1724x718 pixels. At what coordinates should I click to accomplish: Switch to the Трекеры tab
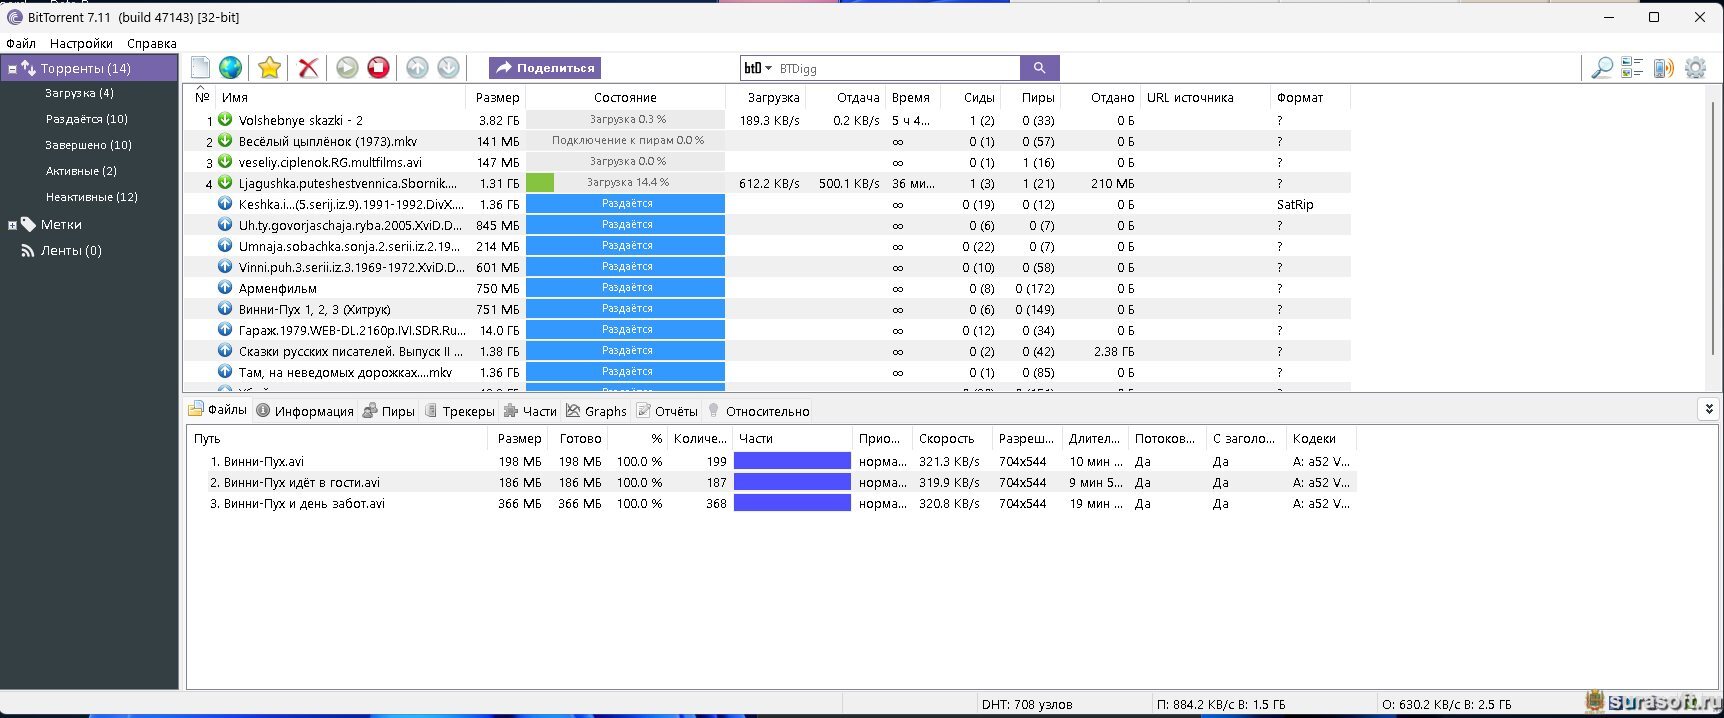coord(459,411)
